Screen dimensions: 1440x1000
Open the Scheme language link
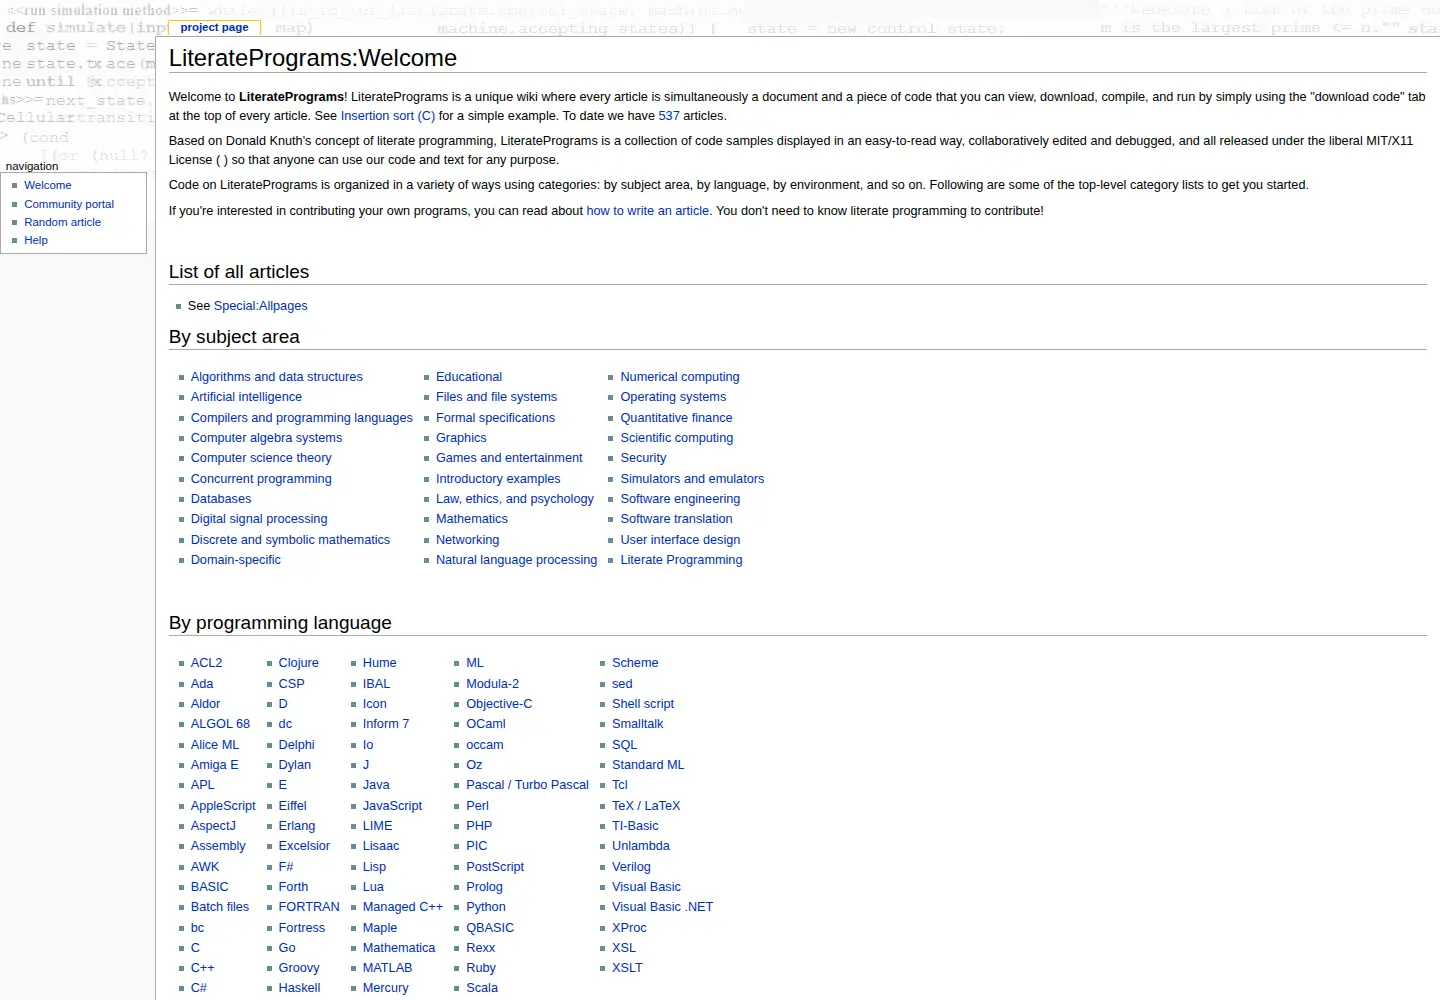[x=635, y=663]
